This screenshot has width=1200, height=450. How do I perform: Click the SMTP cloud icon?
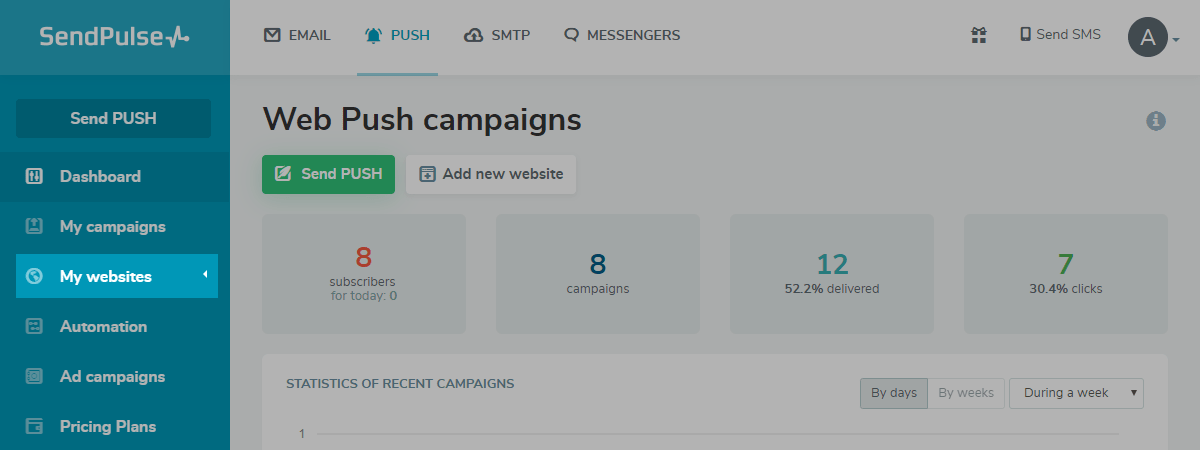point(474,35)
